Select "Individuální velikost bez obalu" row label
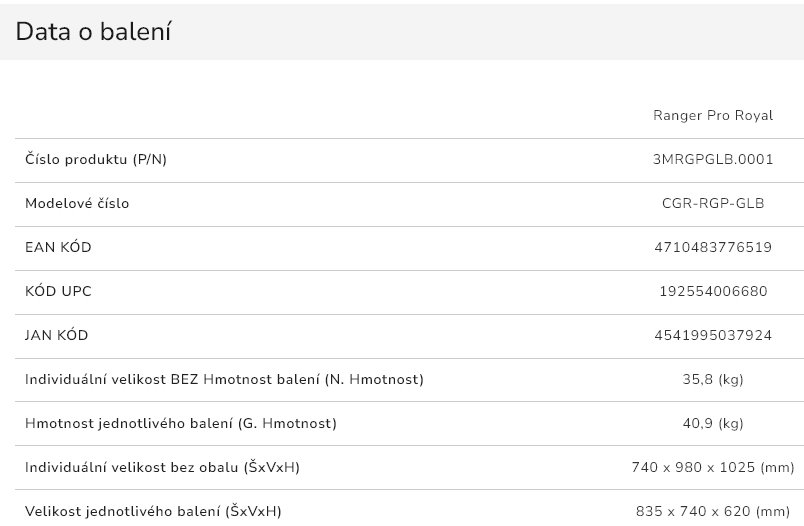This screenshot has height=526, width=804. pos(162,467)
